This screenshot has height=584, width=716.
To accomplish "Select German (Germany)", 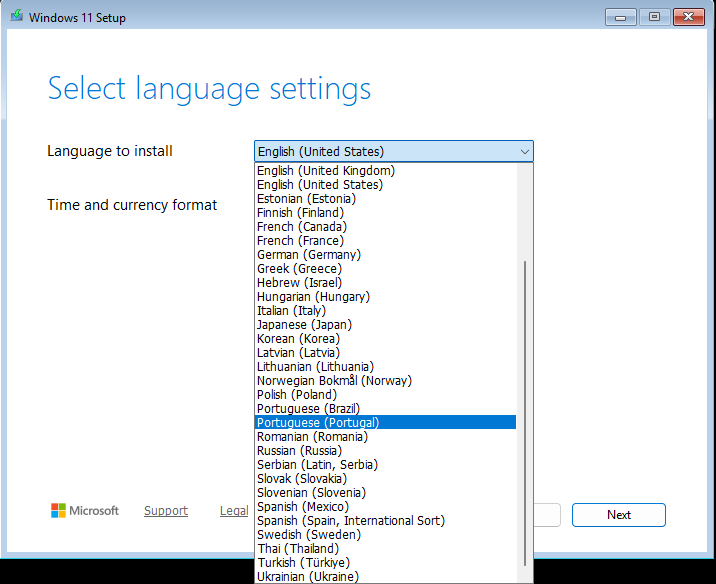I will [x=385, y=255].
